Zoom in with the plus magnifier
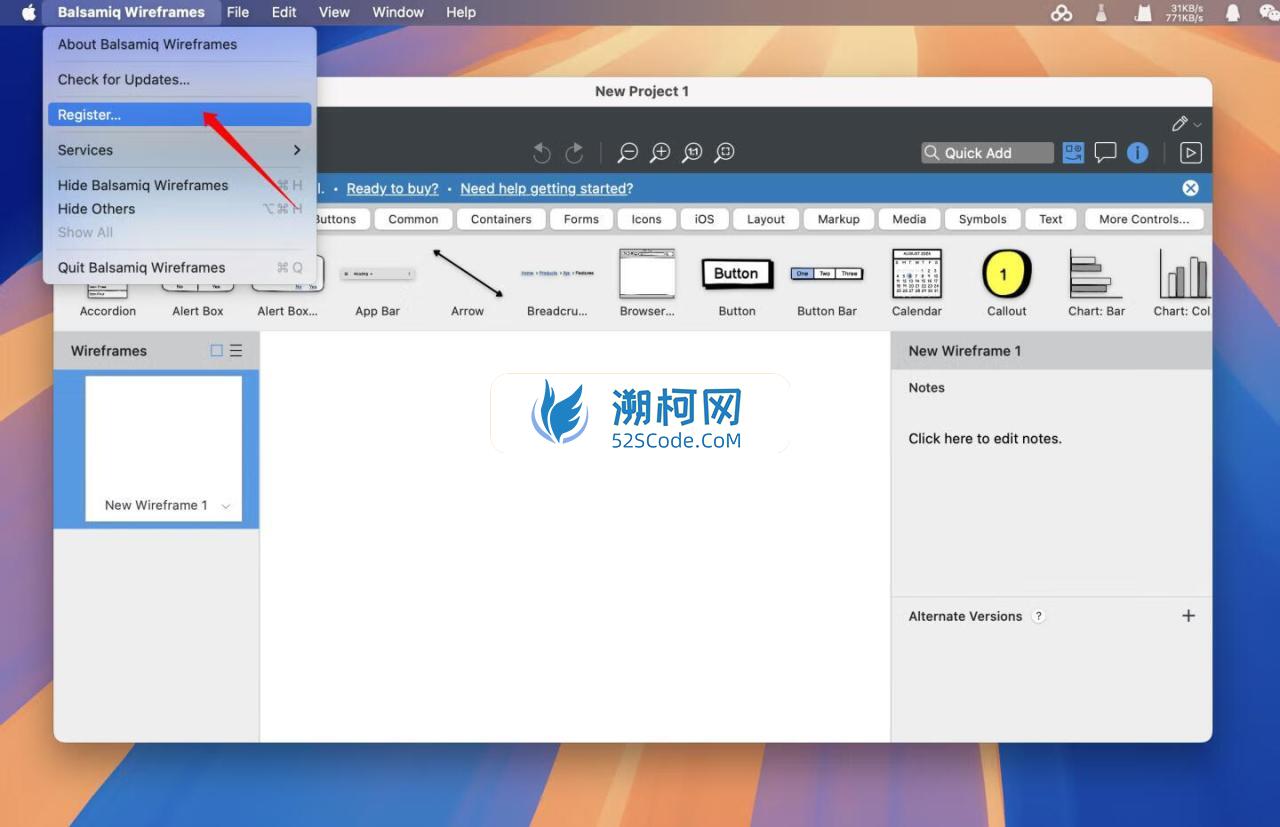The height and width of the screenshot is (827, 1280). click(x=660, y=152)
